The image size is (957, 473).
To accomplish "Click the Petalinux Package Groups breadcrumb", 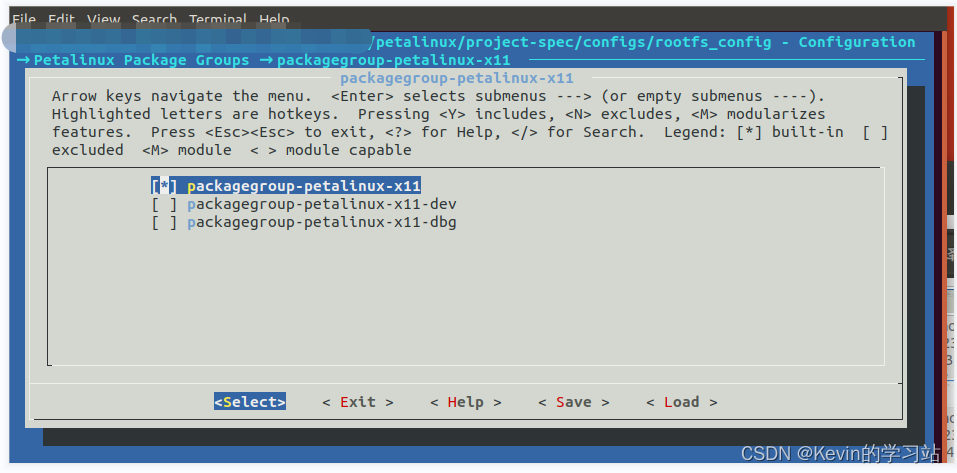I will tap(142, 60).
